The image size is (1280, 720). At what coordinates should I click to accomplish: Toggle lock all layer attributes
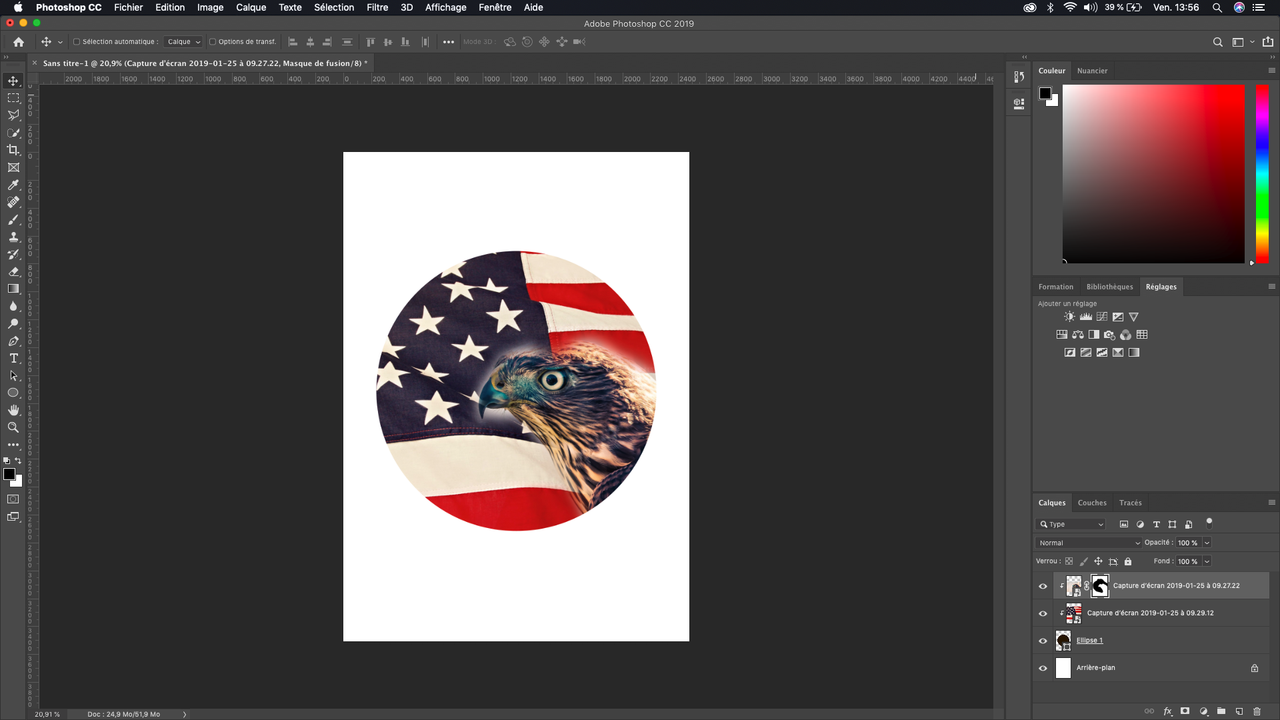click(x=1128, y=561)
